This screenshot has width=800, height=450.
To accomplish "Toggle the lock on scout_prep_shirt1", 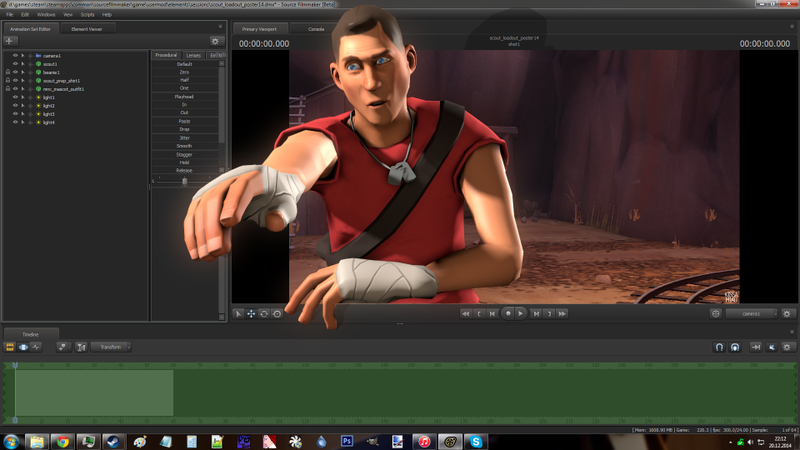I will point(8,81).
